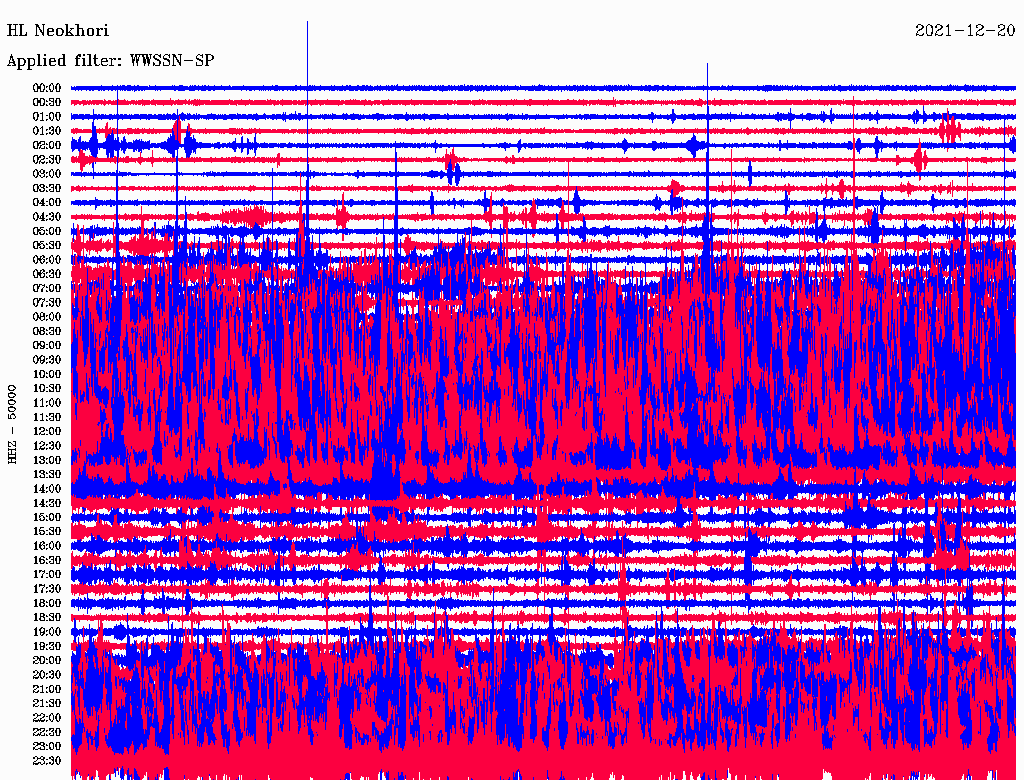
Task: Click the '17:30' time label
Action: click(x=47, y=589)
